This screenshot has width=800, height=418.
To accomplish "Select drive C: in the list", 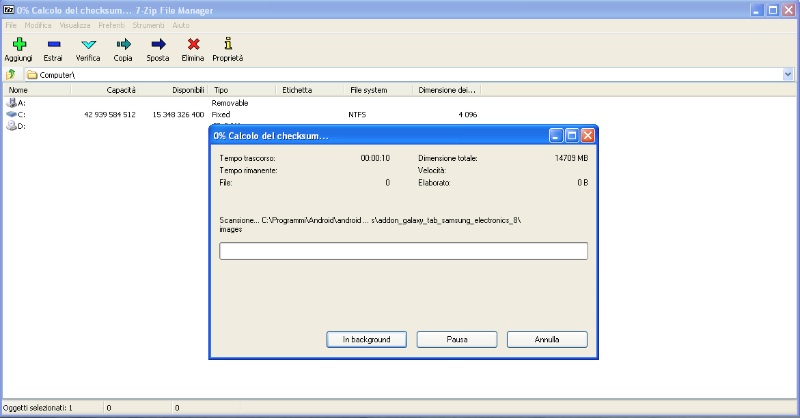I will (22, 115).
